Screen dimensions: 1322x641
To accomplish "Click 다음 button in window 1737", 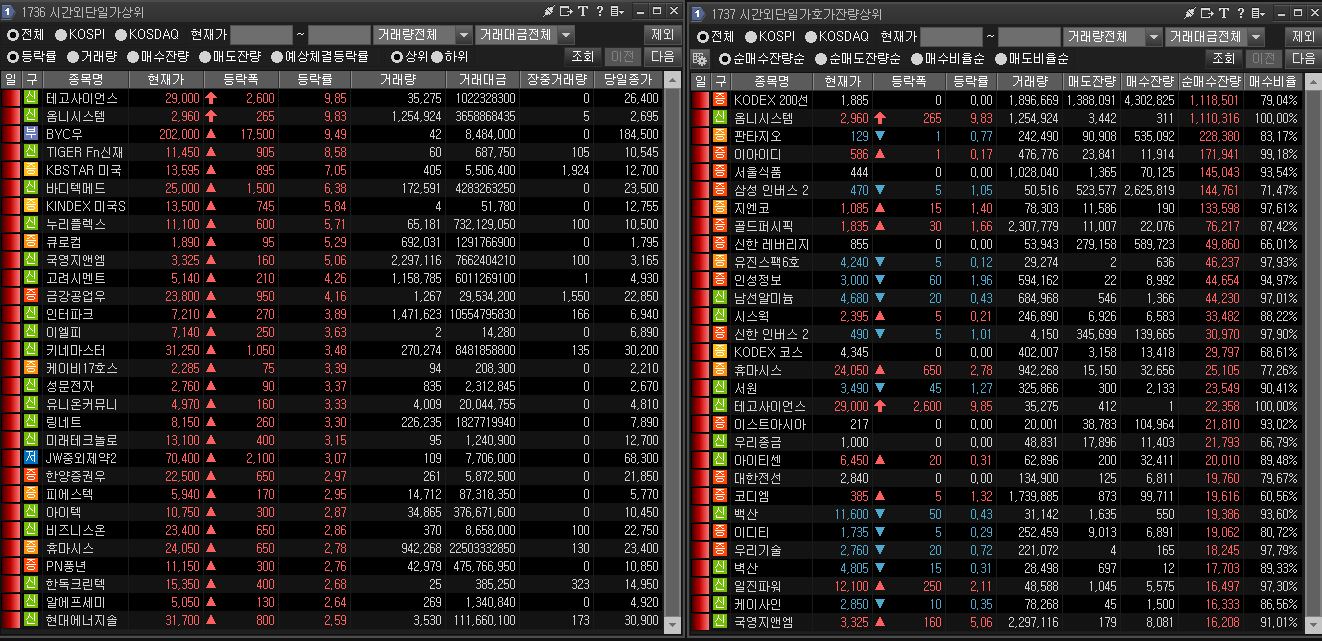I will (1302, 59).
